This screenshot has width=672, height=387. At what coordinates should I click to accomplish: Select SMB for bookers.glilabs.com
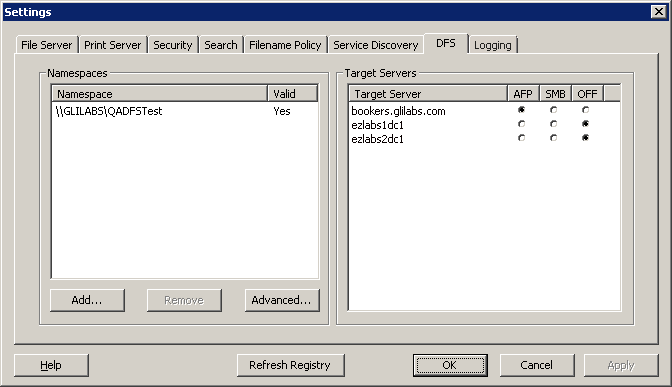pyautogui.click(x=553, y=110)
